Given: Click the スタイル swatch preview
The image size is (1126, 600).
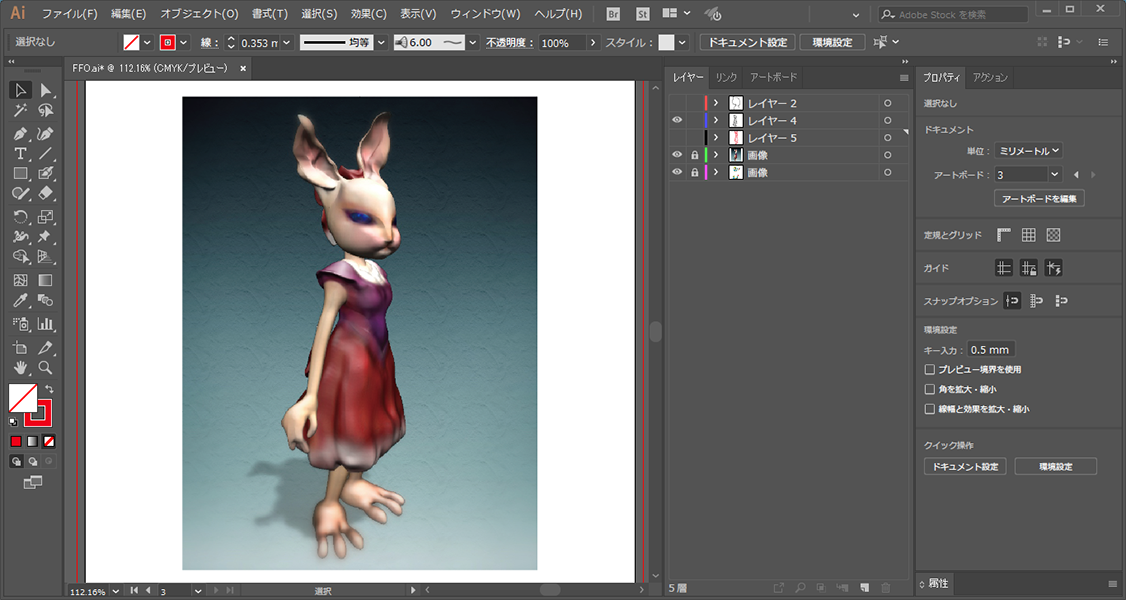Looking at the screenshot, I should coord(666,42).
